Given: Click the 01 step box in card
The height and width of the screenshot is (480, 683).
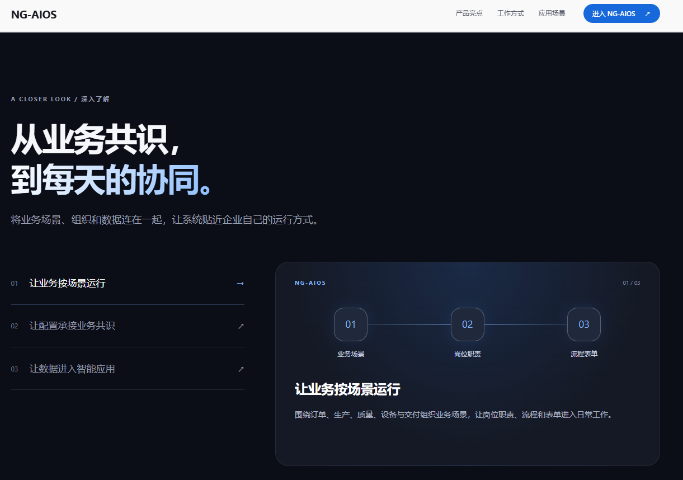Looking at the screenshot, I should (x=351, y=324).
